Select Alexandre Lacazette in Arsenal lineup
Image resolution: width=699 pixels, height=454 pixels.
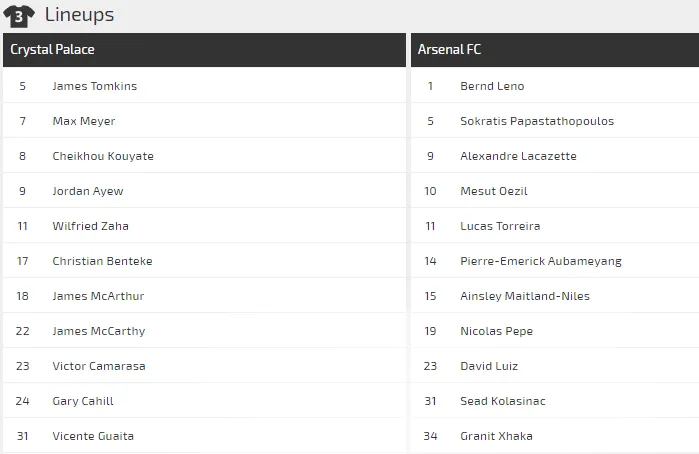tap(518, 156)
